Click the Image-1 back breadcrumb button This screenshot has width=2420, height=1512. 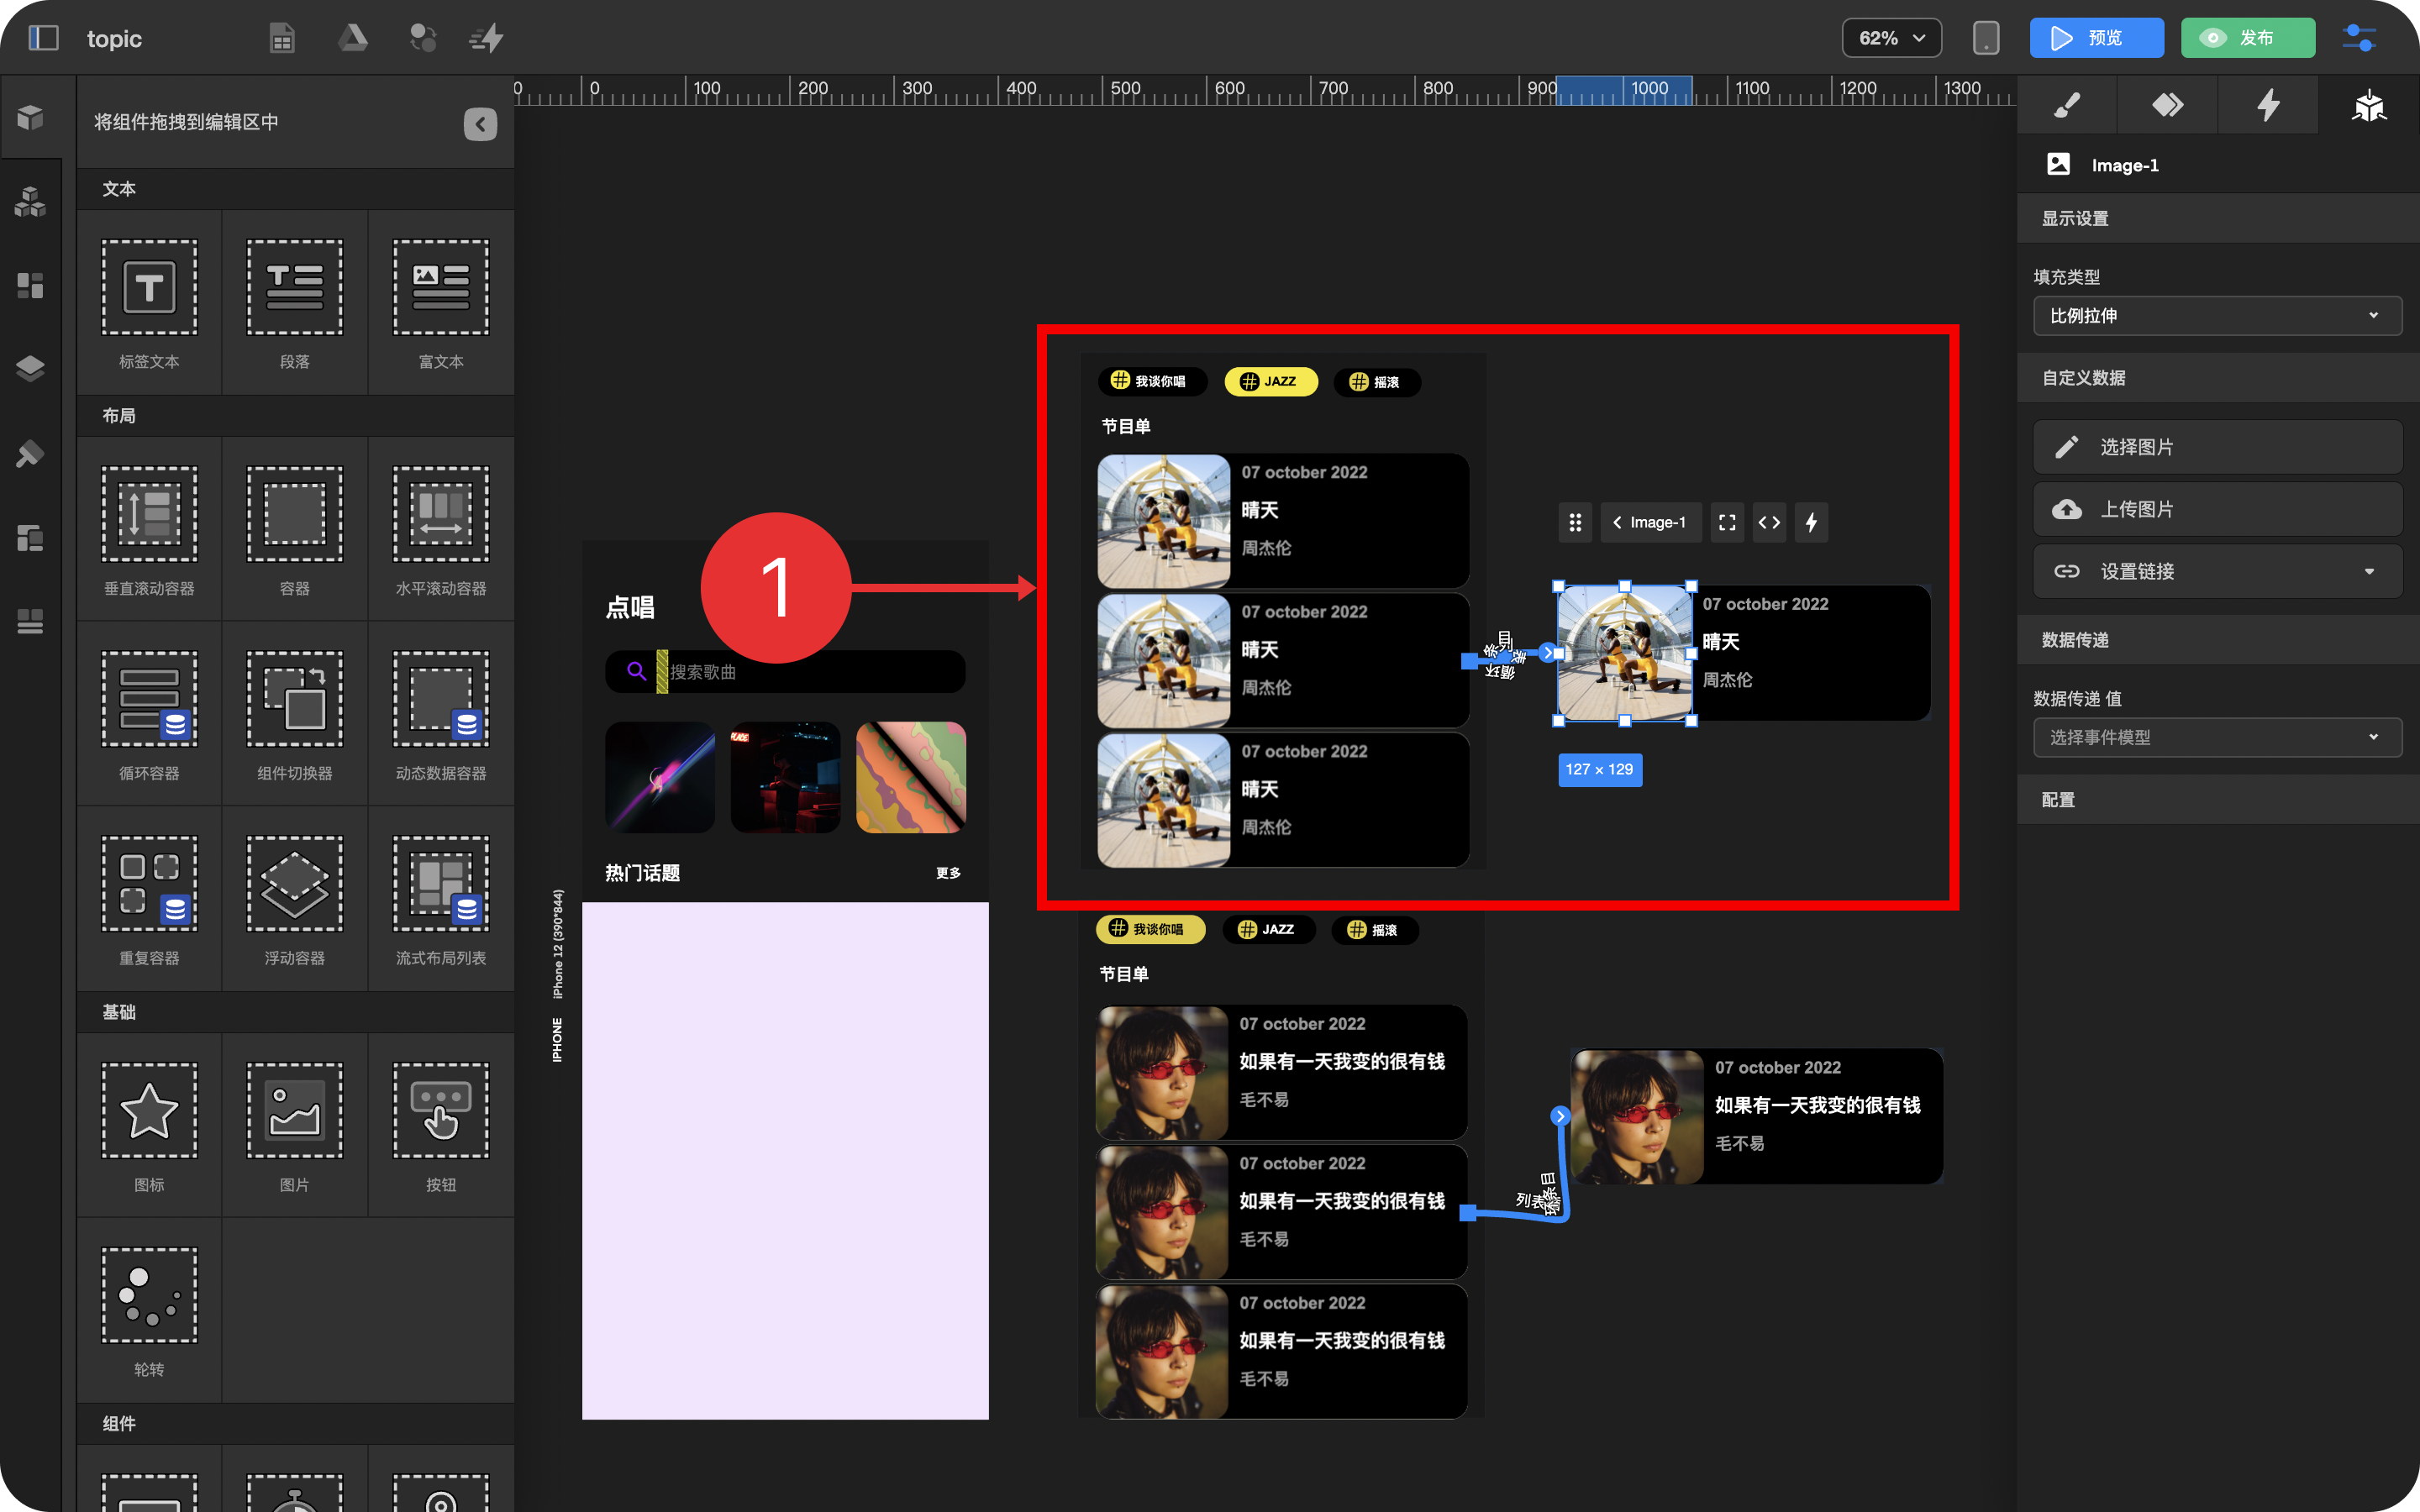pyautogui.click(x=1650, y=522)
